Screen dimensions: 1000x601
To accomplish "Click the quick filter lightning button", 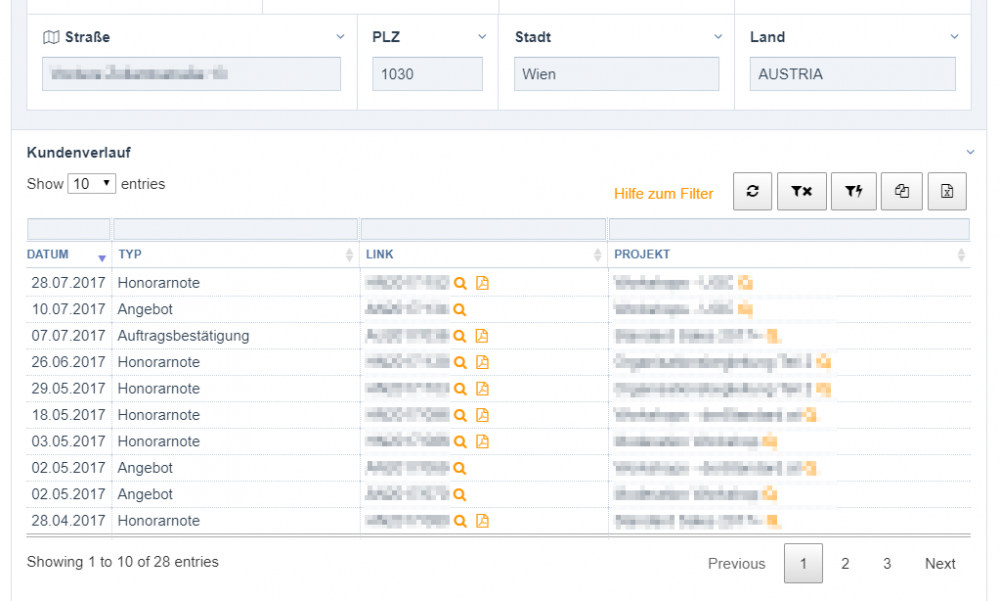I will (853, 192).
